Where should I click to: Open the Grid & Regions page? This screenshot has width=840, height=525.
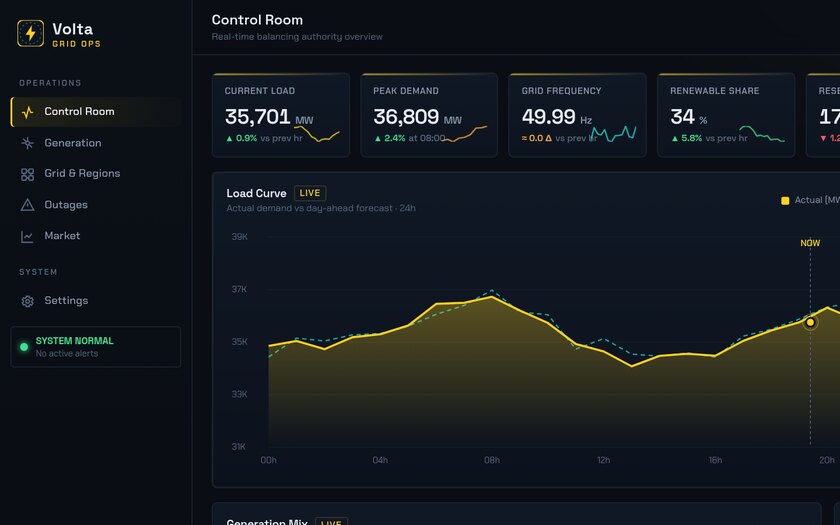point(96,174)
